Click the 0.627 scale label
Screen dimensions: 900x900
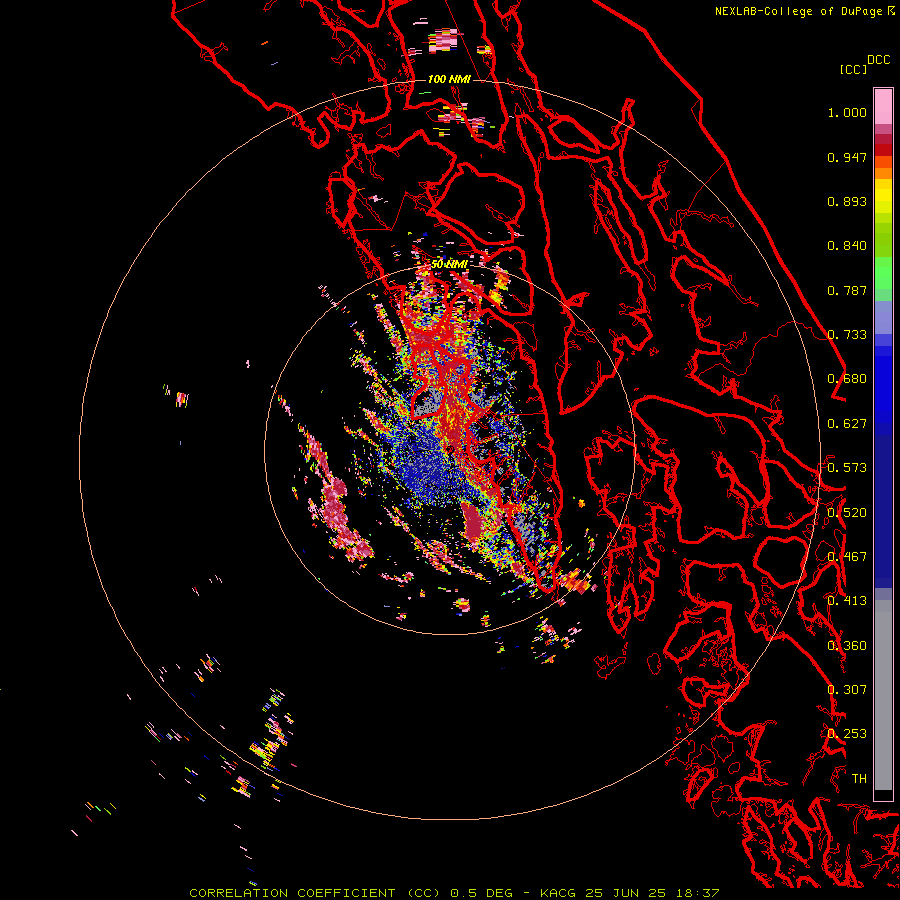847,424
